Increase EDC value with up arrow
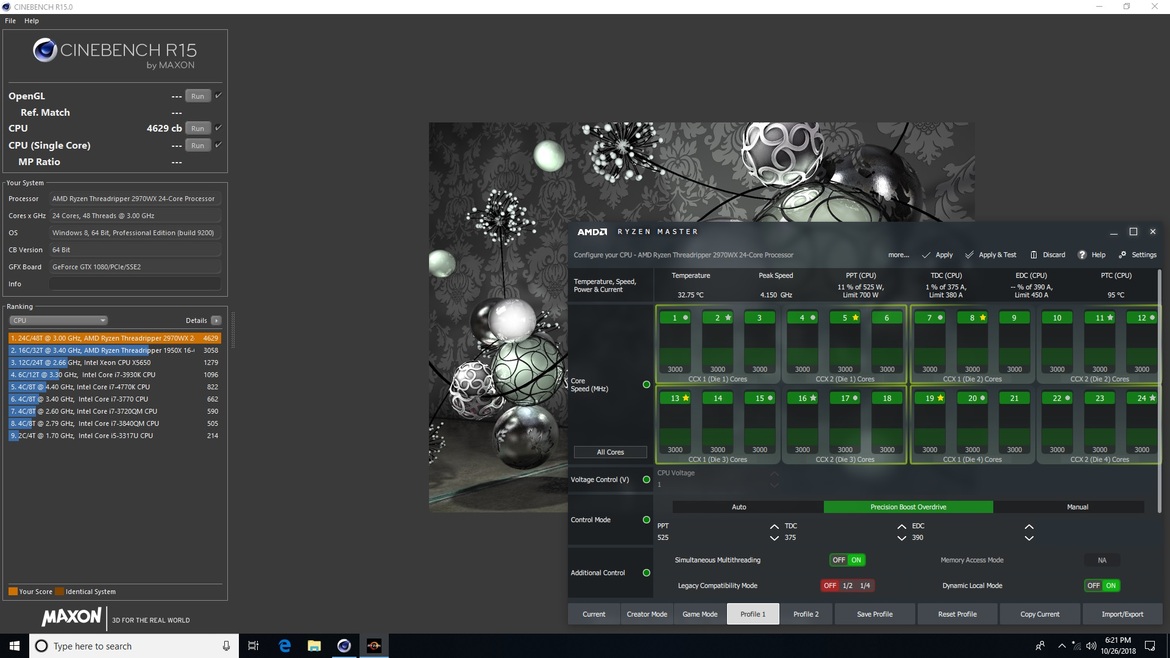The height and width of the screenshot is (658, 1170). pyautogui.click(x=1029, y=527)
